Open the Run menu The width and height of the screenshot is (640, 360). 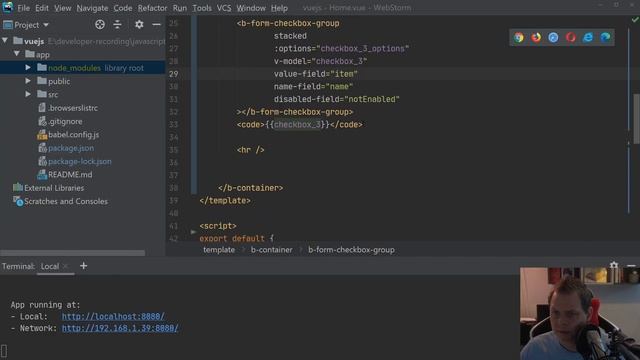pyautogui.click(x=180, y=8)
